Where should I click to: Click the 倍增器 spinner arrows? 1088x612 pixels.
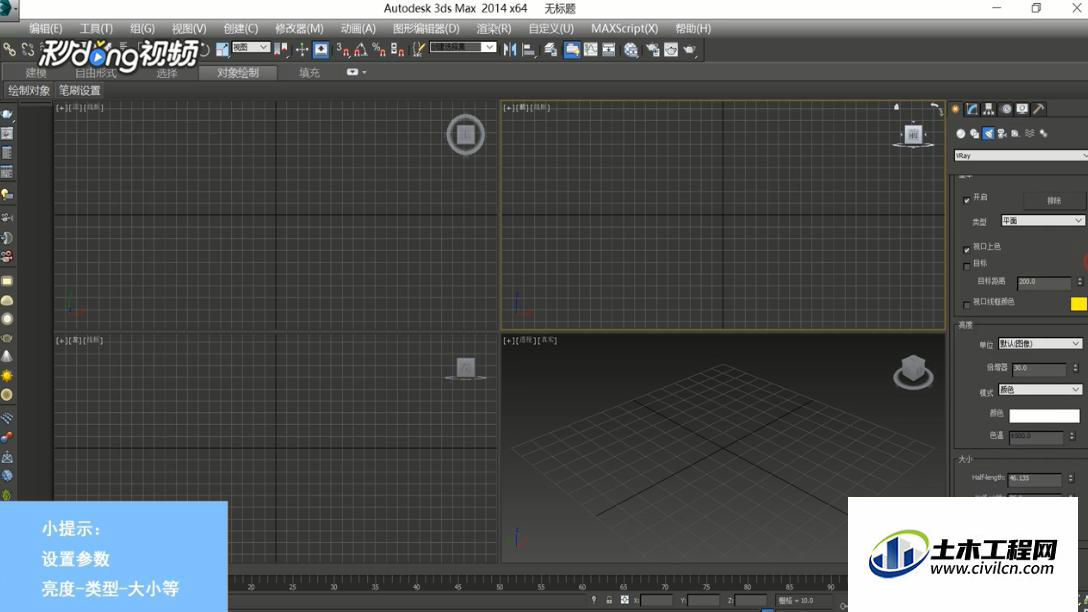(x=1076, y=368)
